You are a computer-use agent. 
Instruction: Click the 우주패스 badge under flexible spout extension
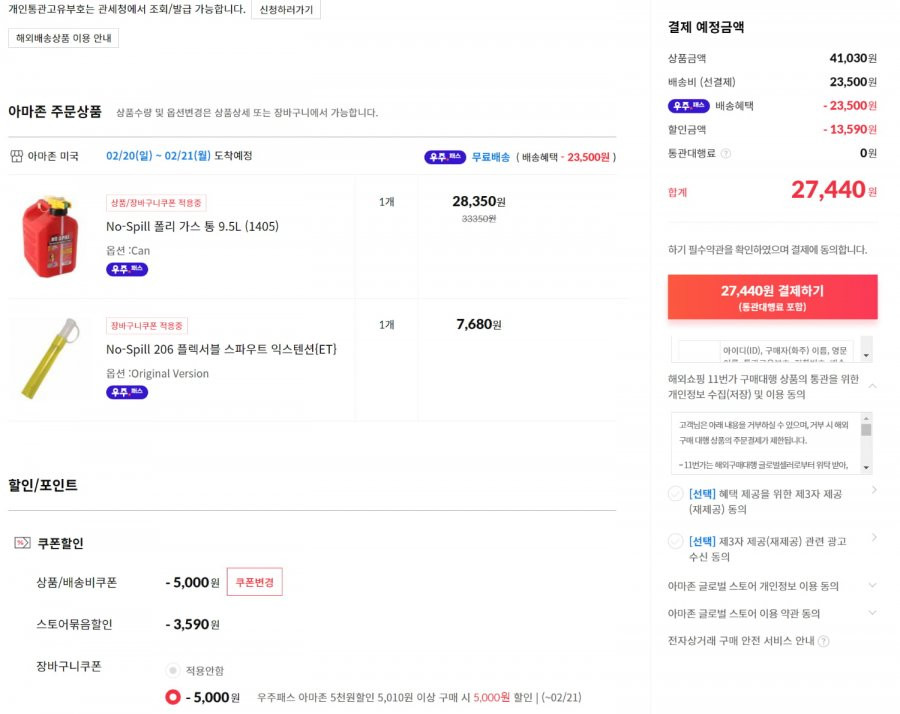click(127, 392)
